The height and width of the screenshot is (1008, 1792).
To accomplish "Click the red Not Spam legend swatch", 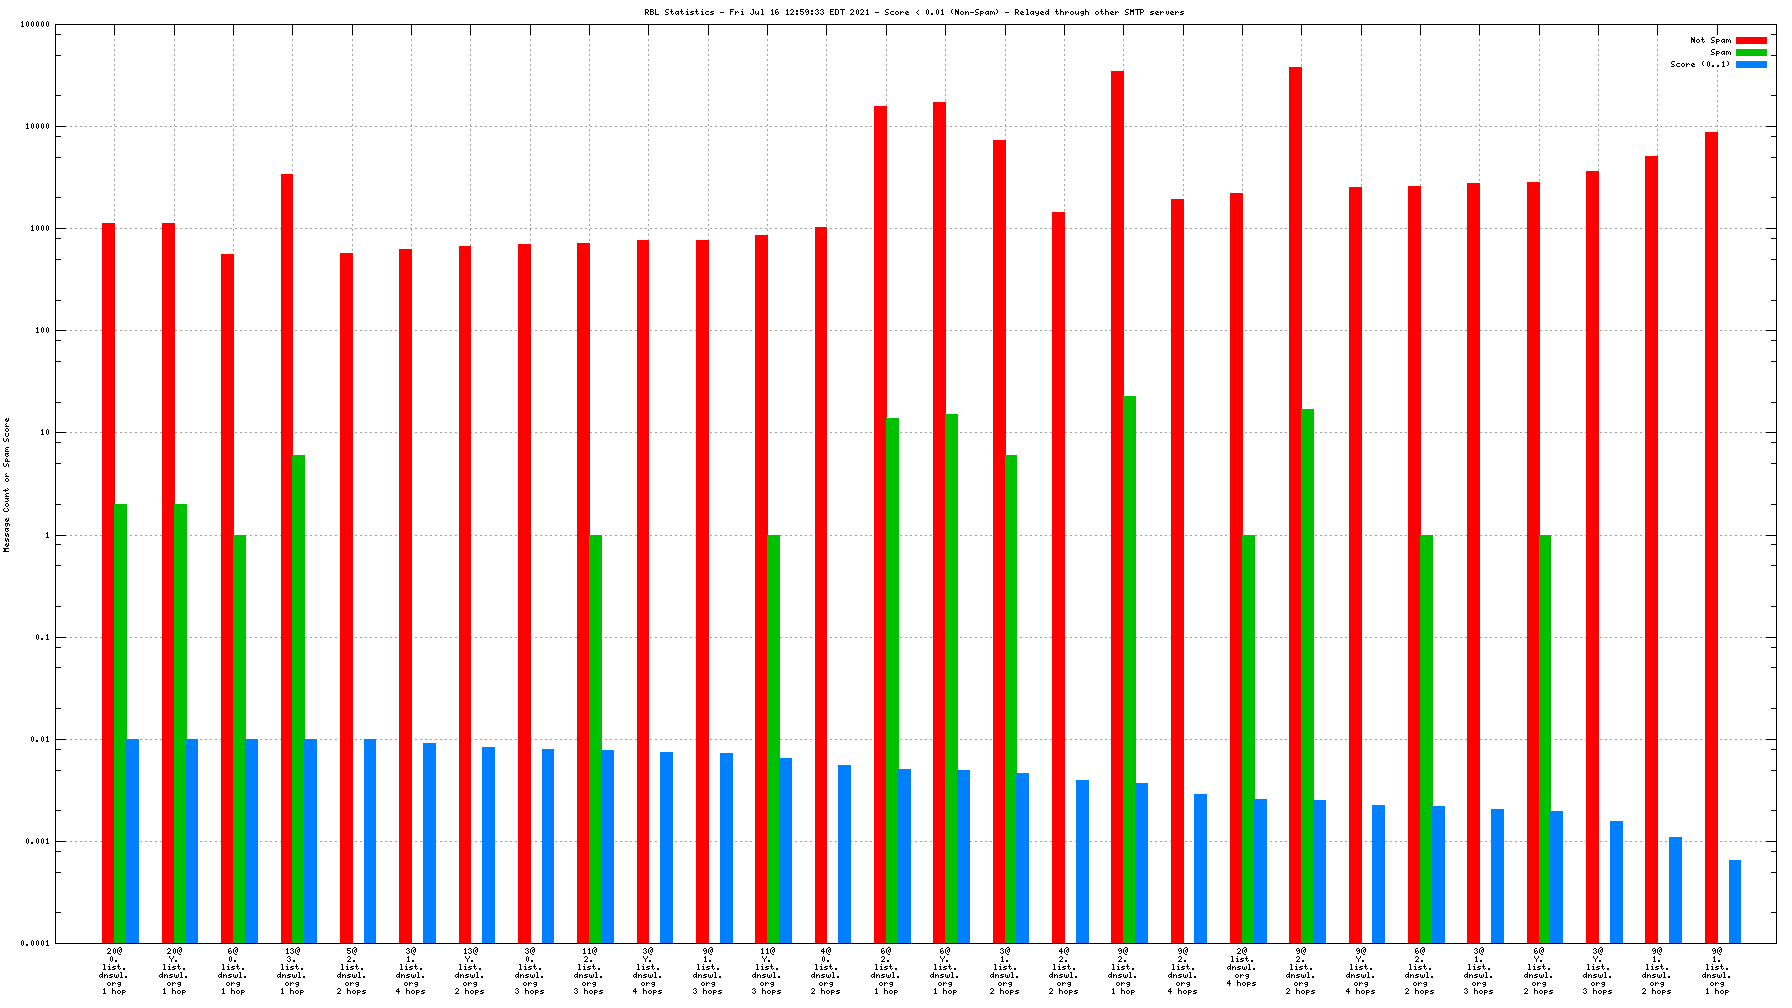I will 1751,40.
